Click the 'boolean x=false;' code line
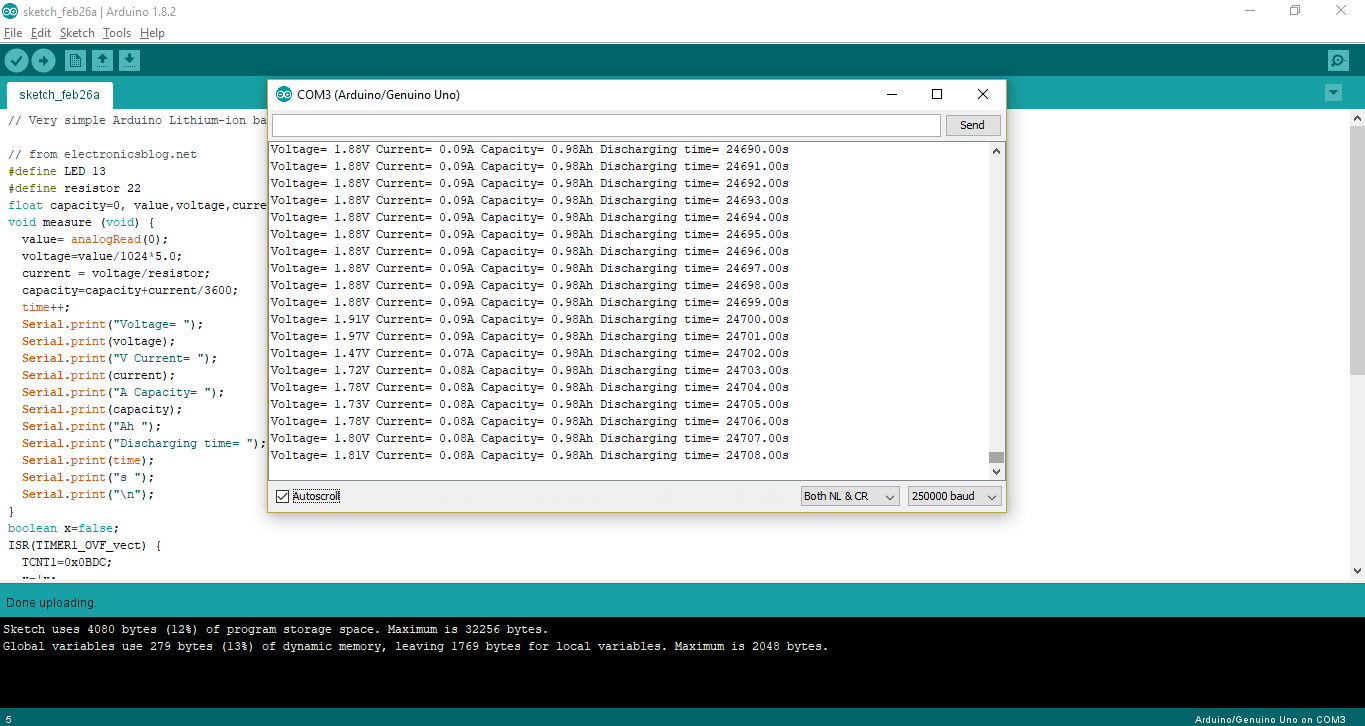The height and width of the screenshot is (726, 1365). point(64,528)
